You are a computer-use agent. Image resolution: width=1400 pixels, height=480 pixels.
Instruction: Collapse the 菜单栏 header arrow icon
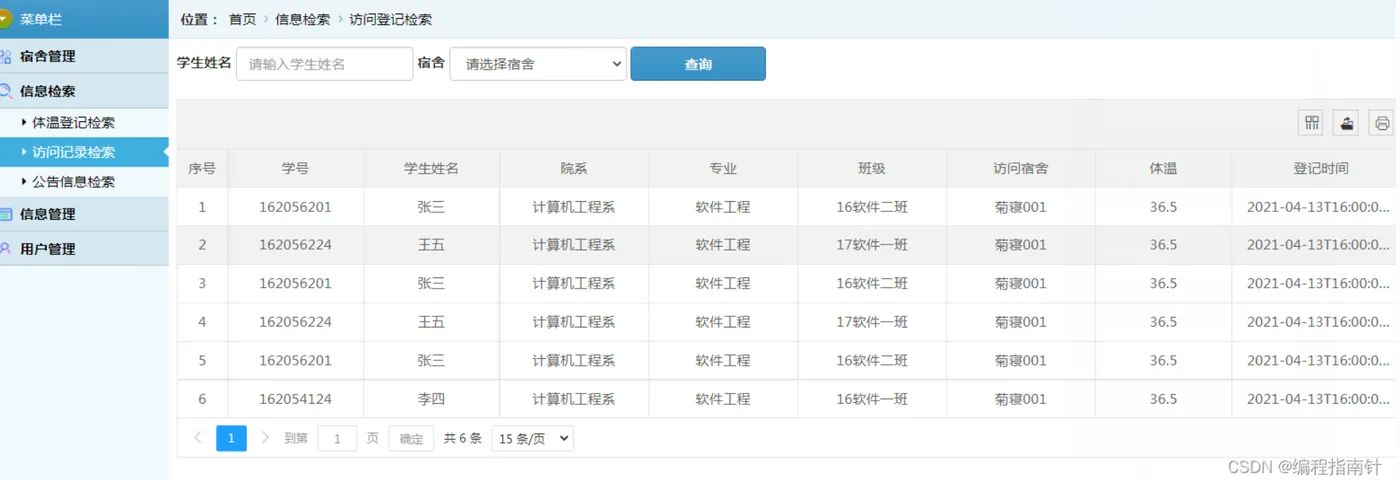(5, 19)
